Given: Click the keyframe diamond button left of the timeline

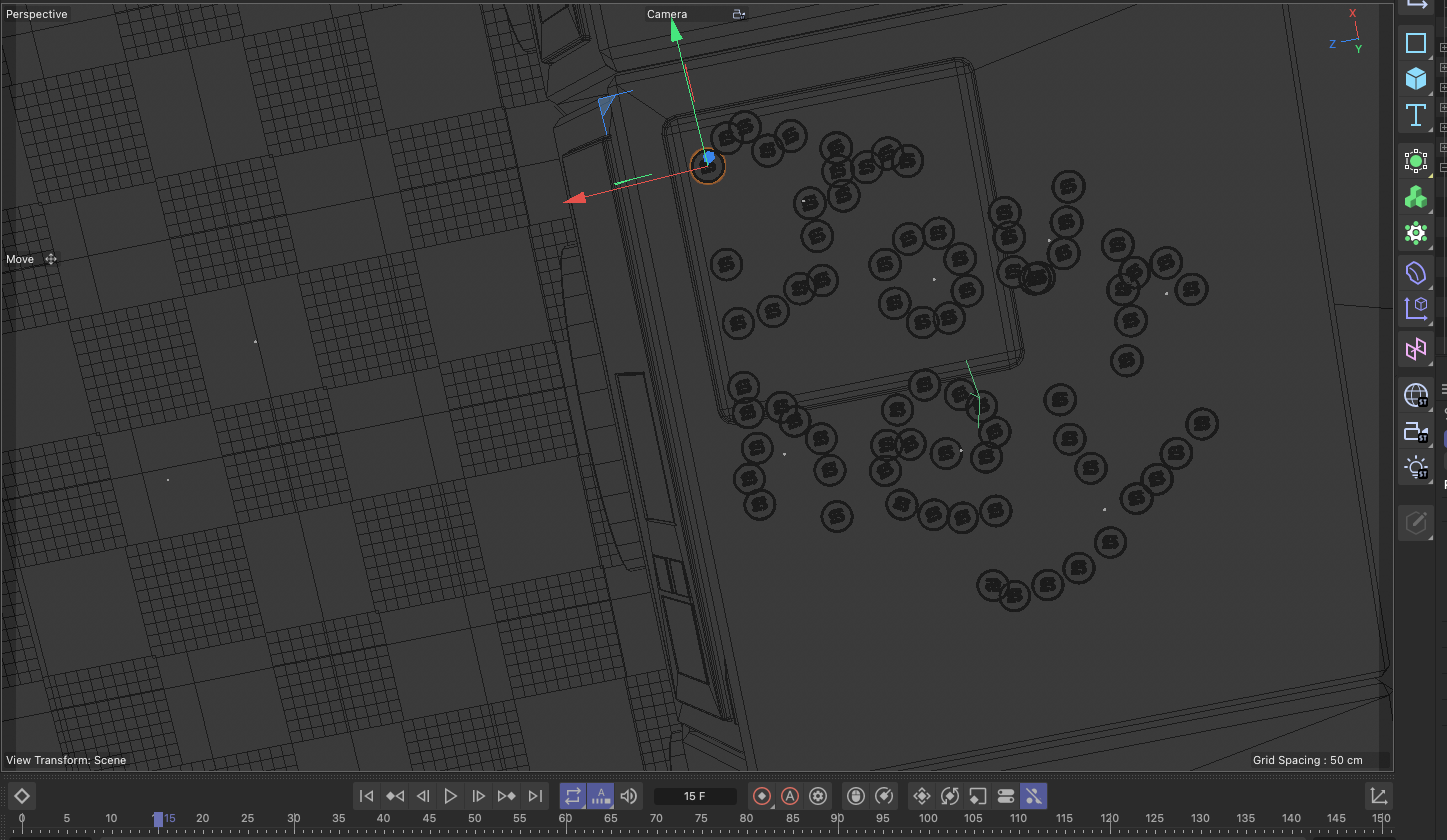Looking at the screenshot, I should tap(22, 796).
